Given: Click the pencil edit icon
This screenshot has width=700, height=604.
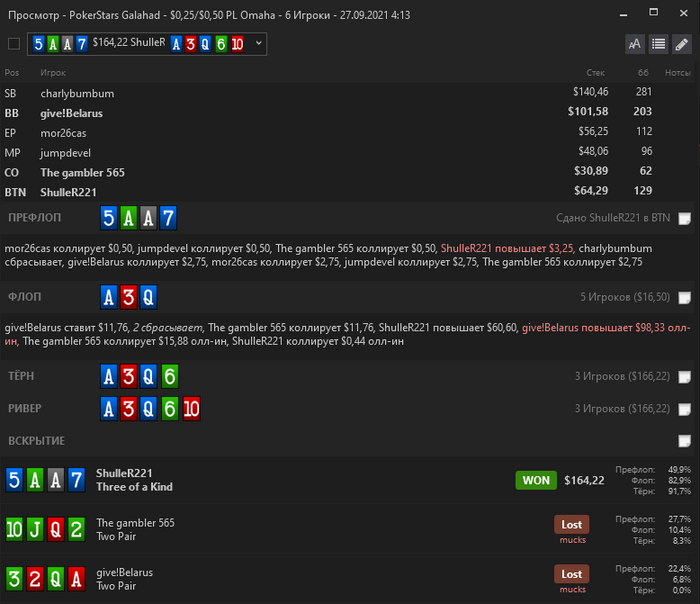Looking at the screenshot, I should [682, 44].
